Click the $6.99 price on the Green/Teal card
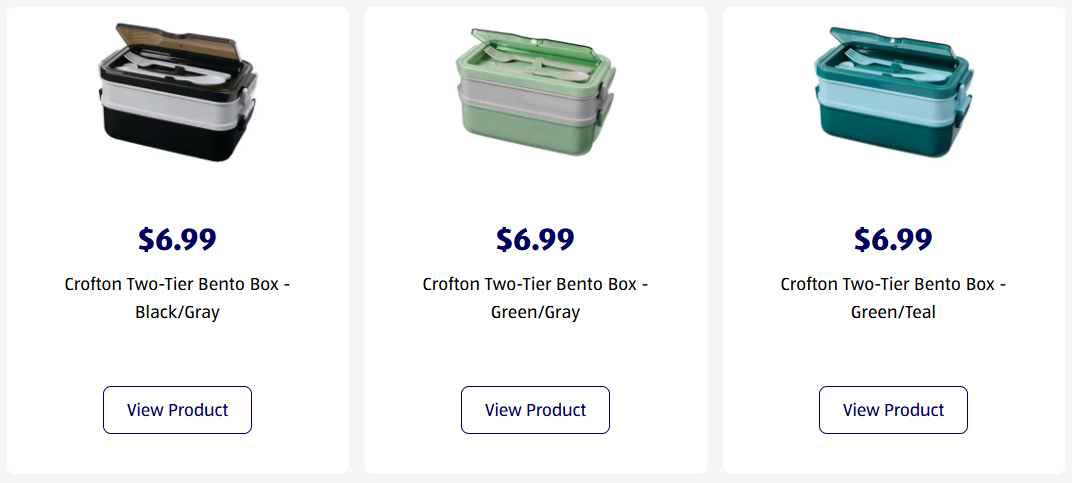This screenshot has height=483, width=1072. click(x=893, y=240)
